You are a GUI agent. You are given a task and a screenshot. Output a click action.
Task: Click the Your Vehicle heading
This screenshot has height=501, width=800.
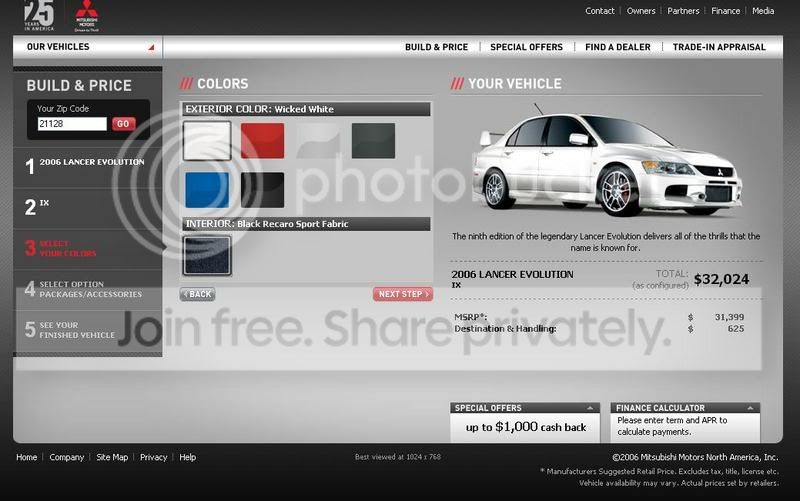tap(514, 84)
